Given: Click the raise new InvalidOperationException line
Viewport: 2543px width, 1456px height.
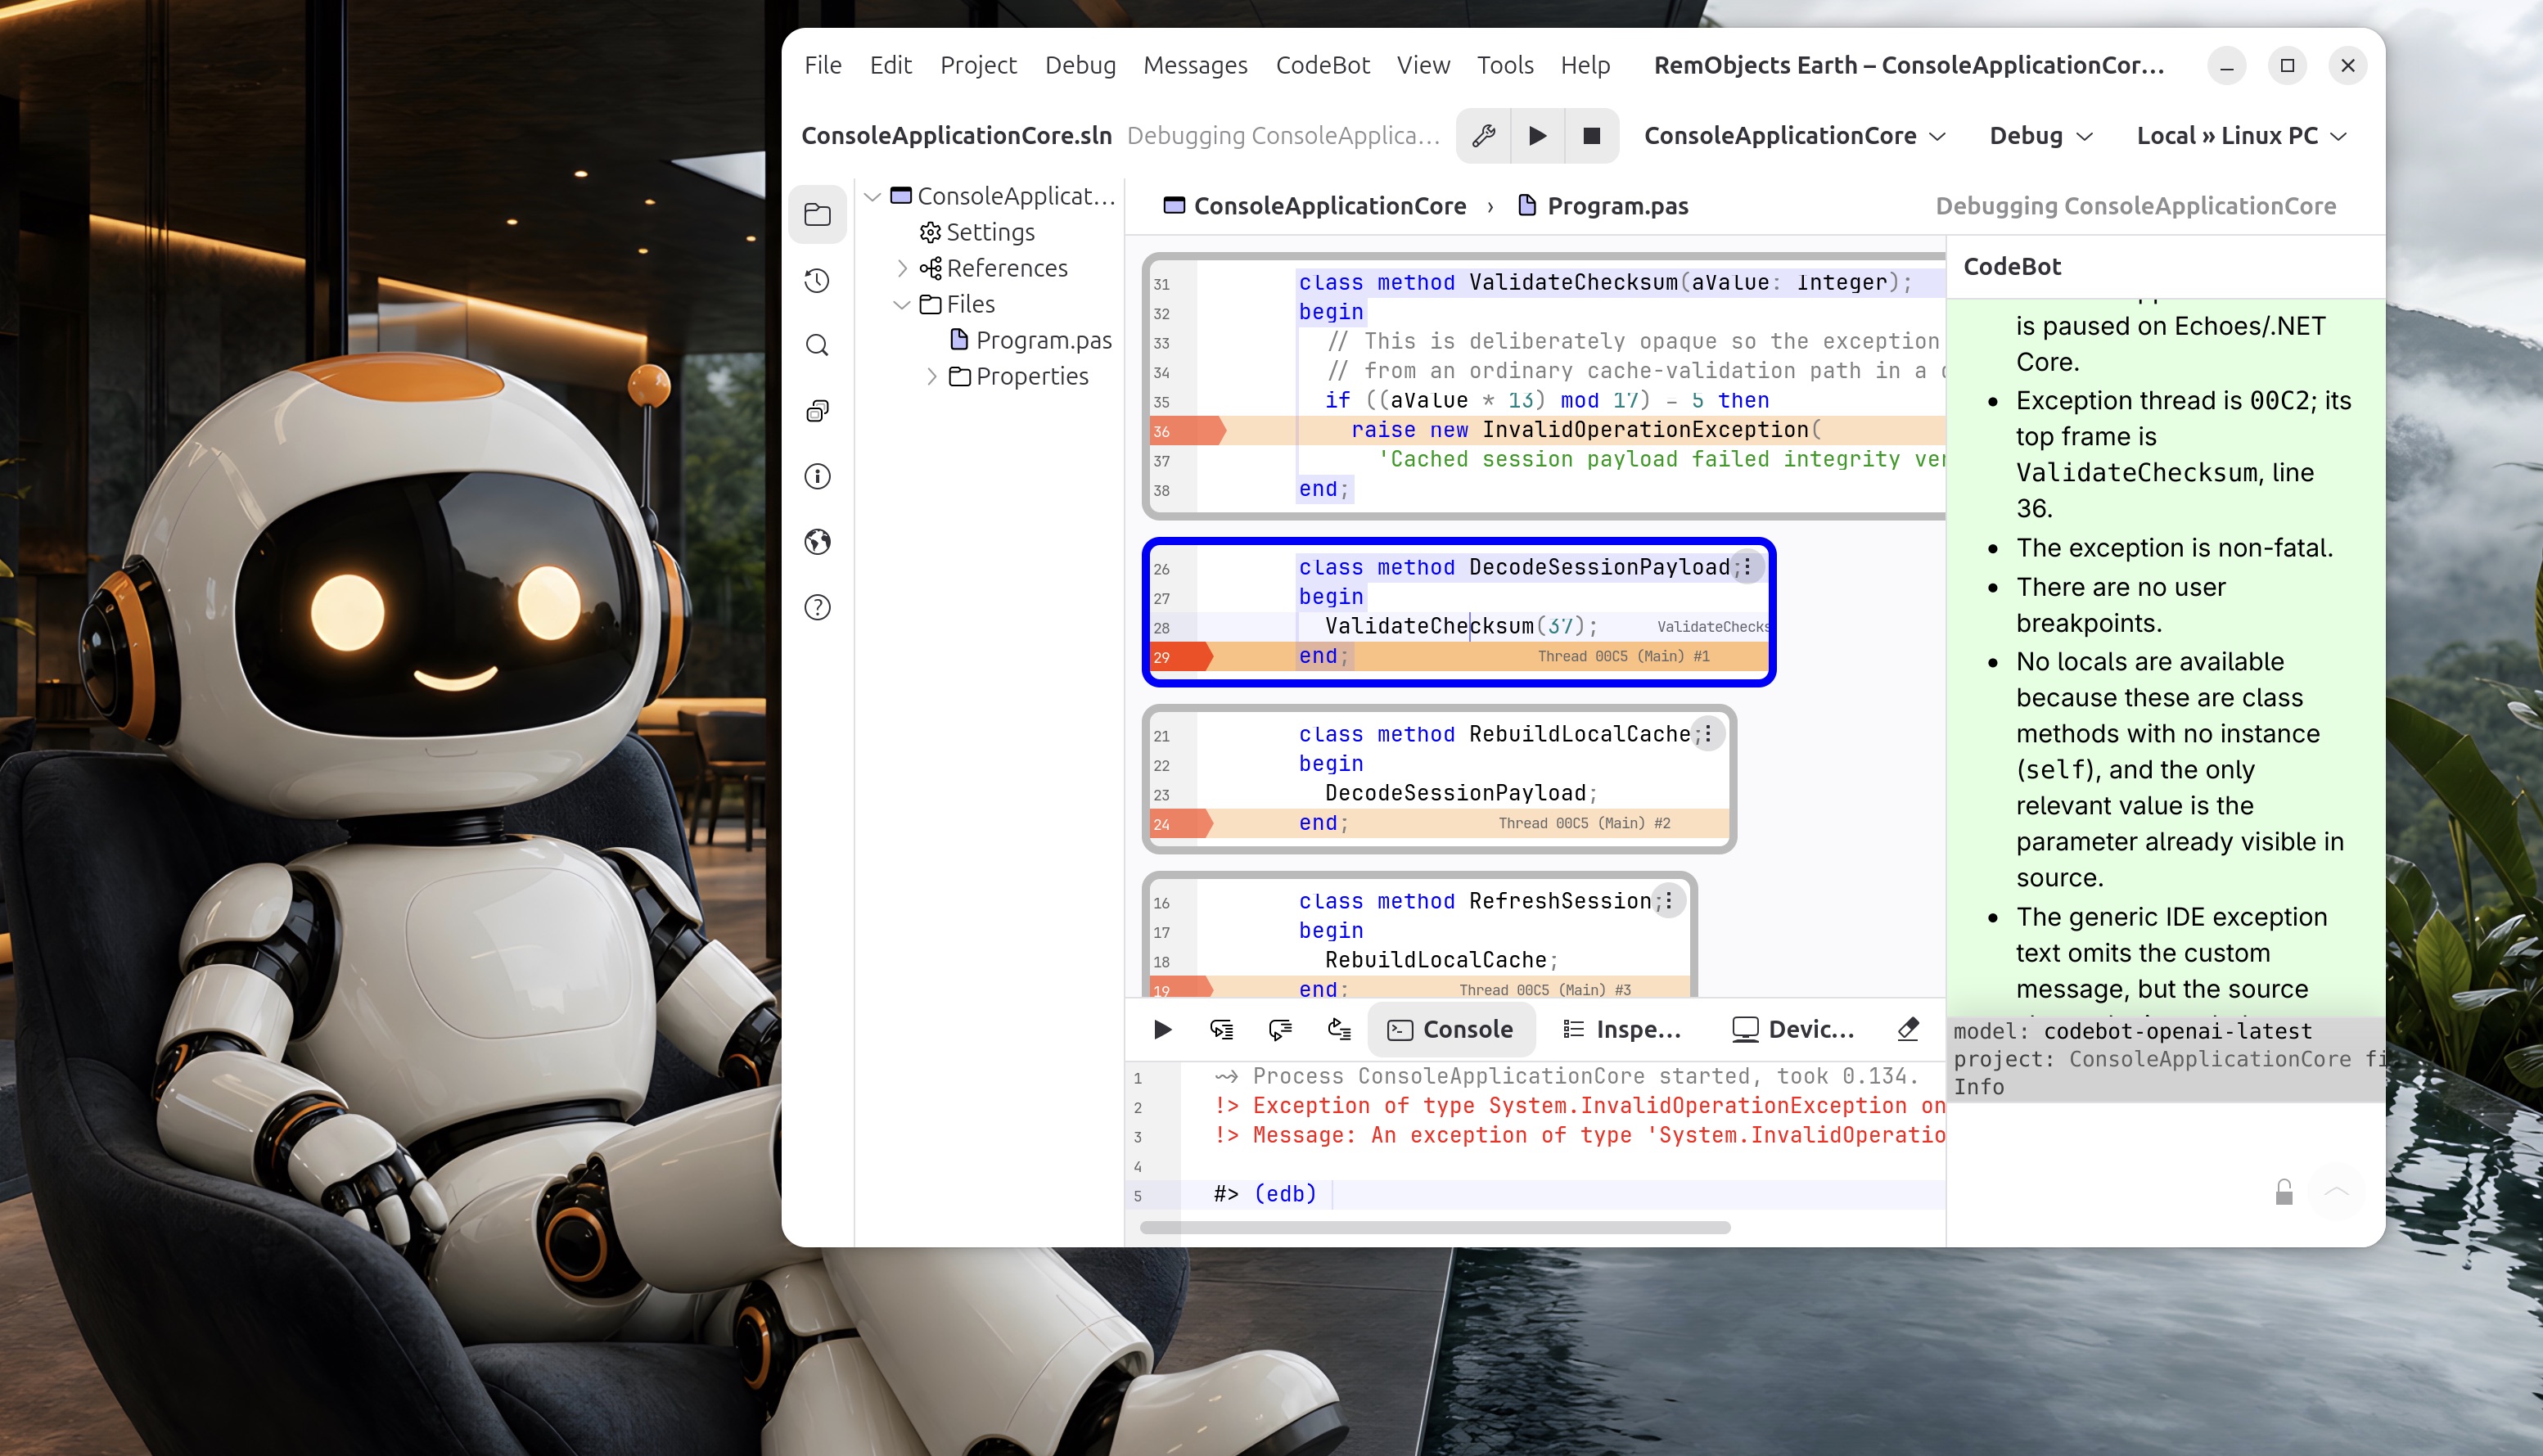Looking at the screenshot, I should pos(1586,430).
